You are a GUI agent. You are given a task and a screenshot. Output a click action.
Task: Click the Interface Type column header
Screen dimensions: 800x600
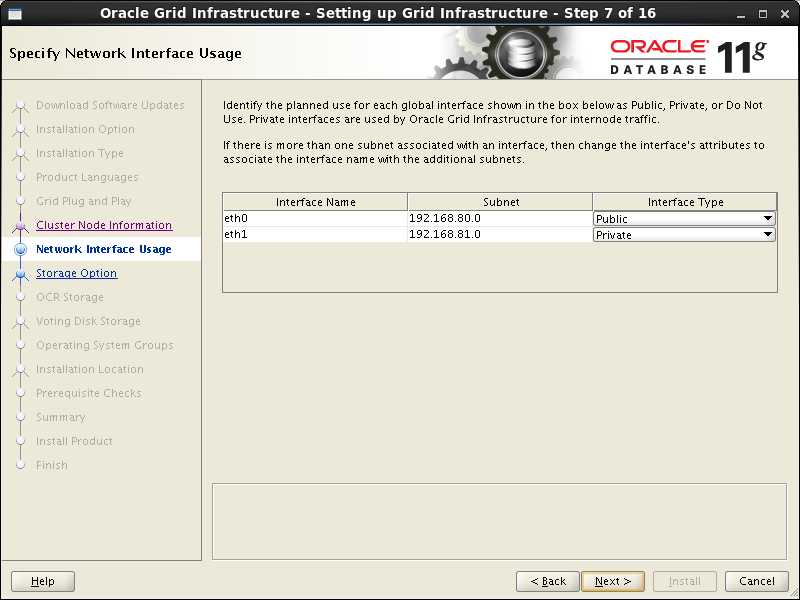(x=685, y=202)
